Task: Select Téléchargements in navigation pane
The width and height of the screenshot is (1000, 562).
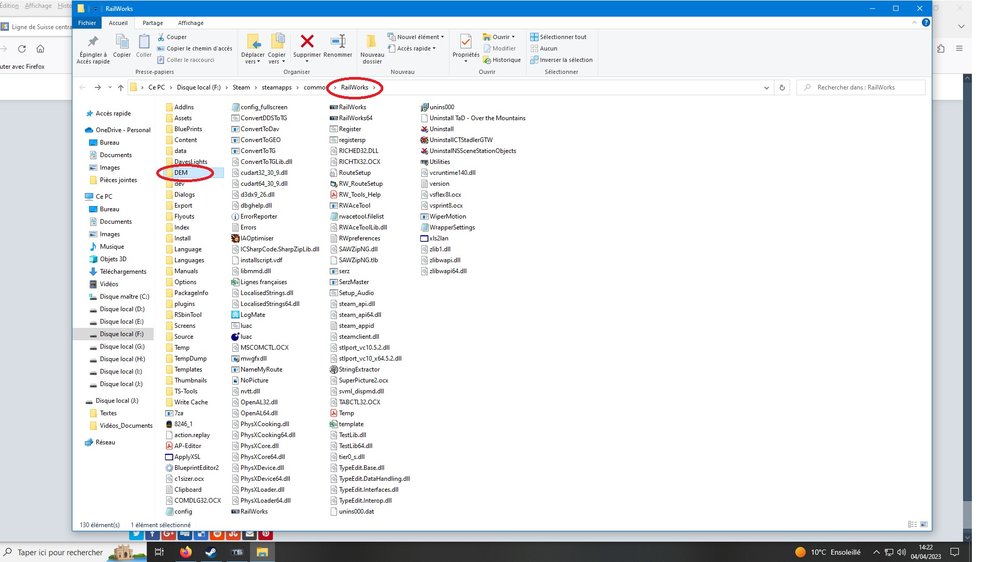Action: click(x=122, y=272)
